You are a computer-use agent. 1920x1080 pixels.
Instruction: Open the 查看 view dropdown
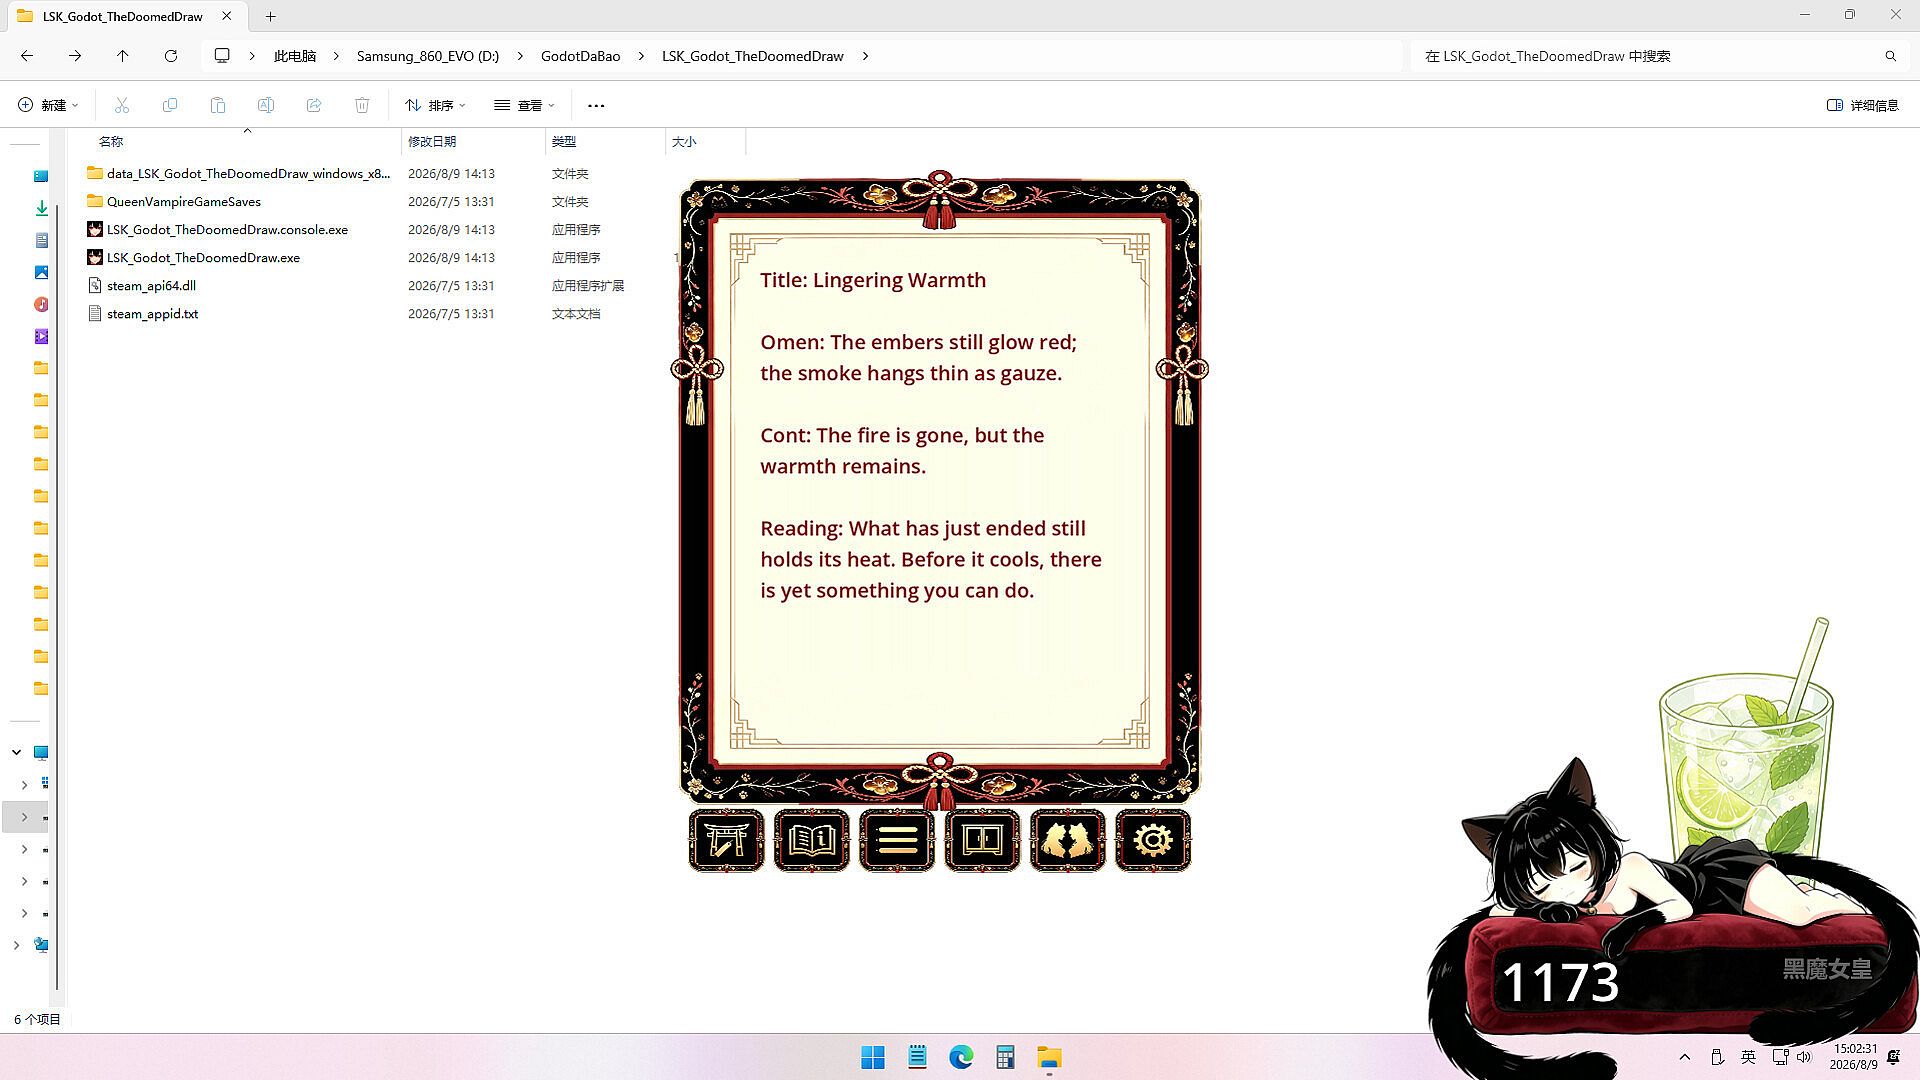[x=524, y=105]
